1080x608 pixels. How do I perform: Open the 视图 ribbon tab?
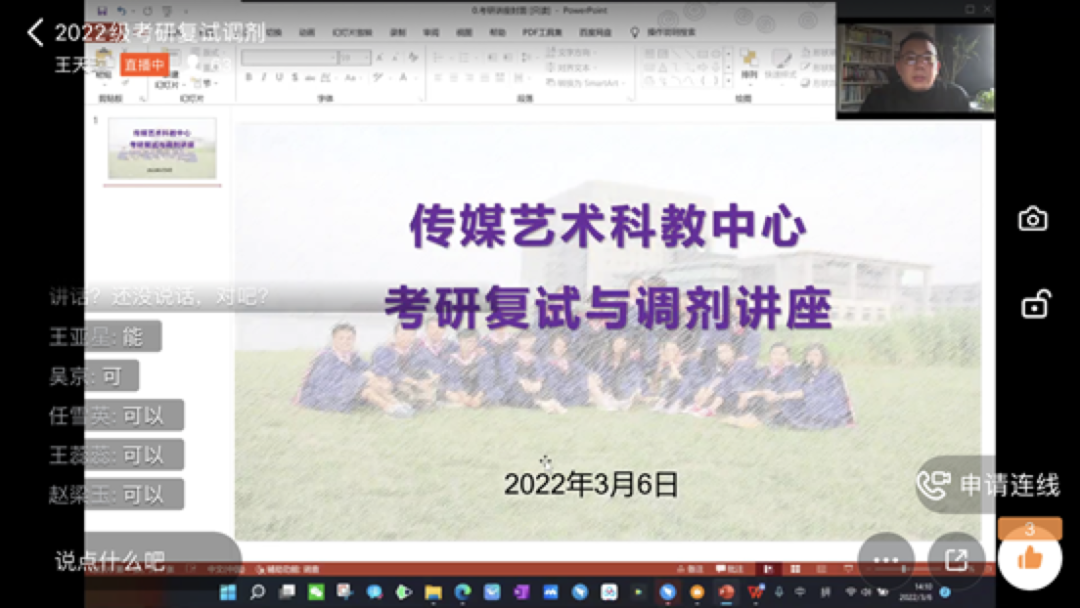click(x=464, y=32)
